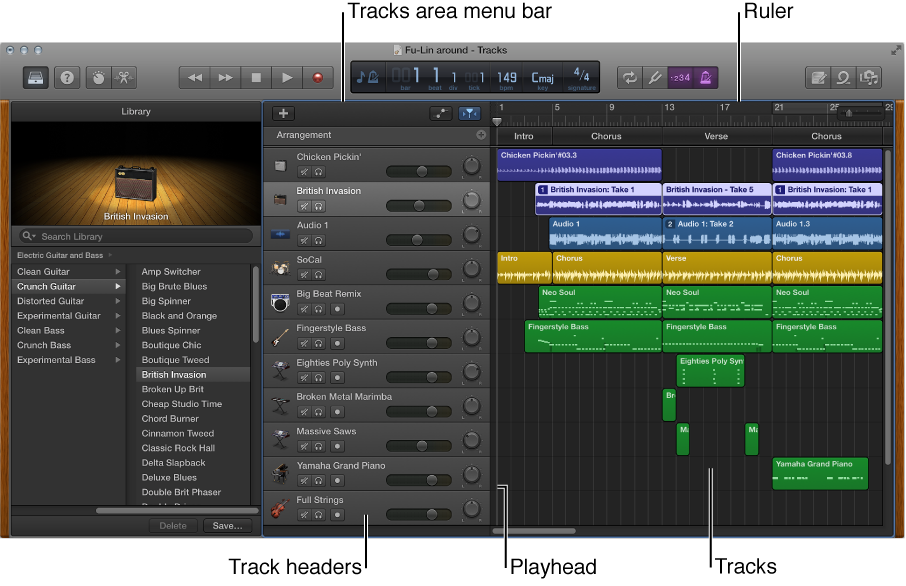
Task: Click the Audio 1 track volume slider
Action: [418, 240]
